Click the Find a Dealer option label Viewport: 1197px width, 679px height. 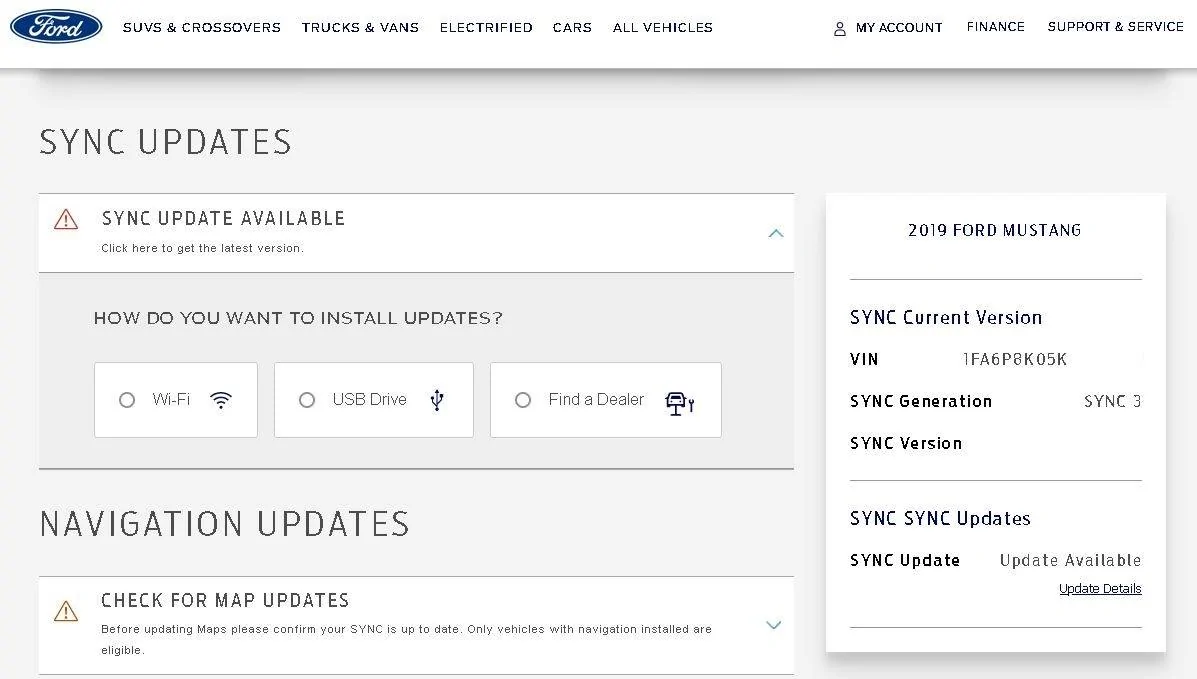tap(596, 399)
